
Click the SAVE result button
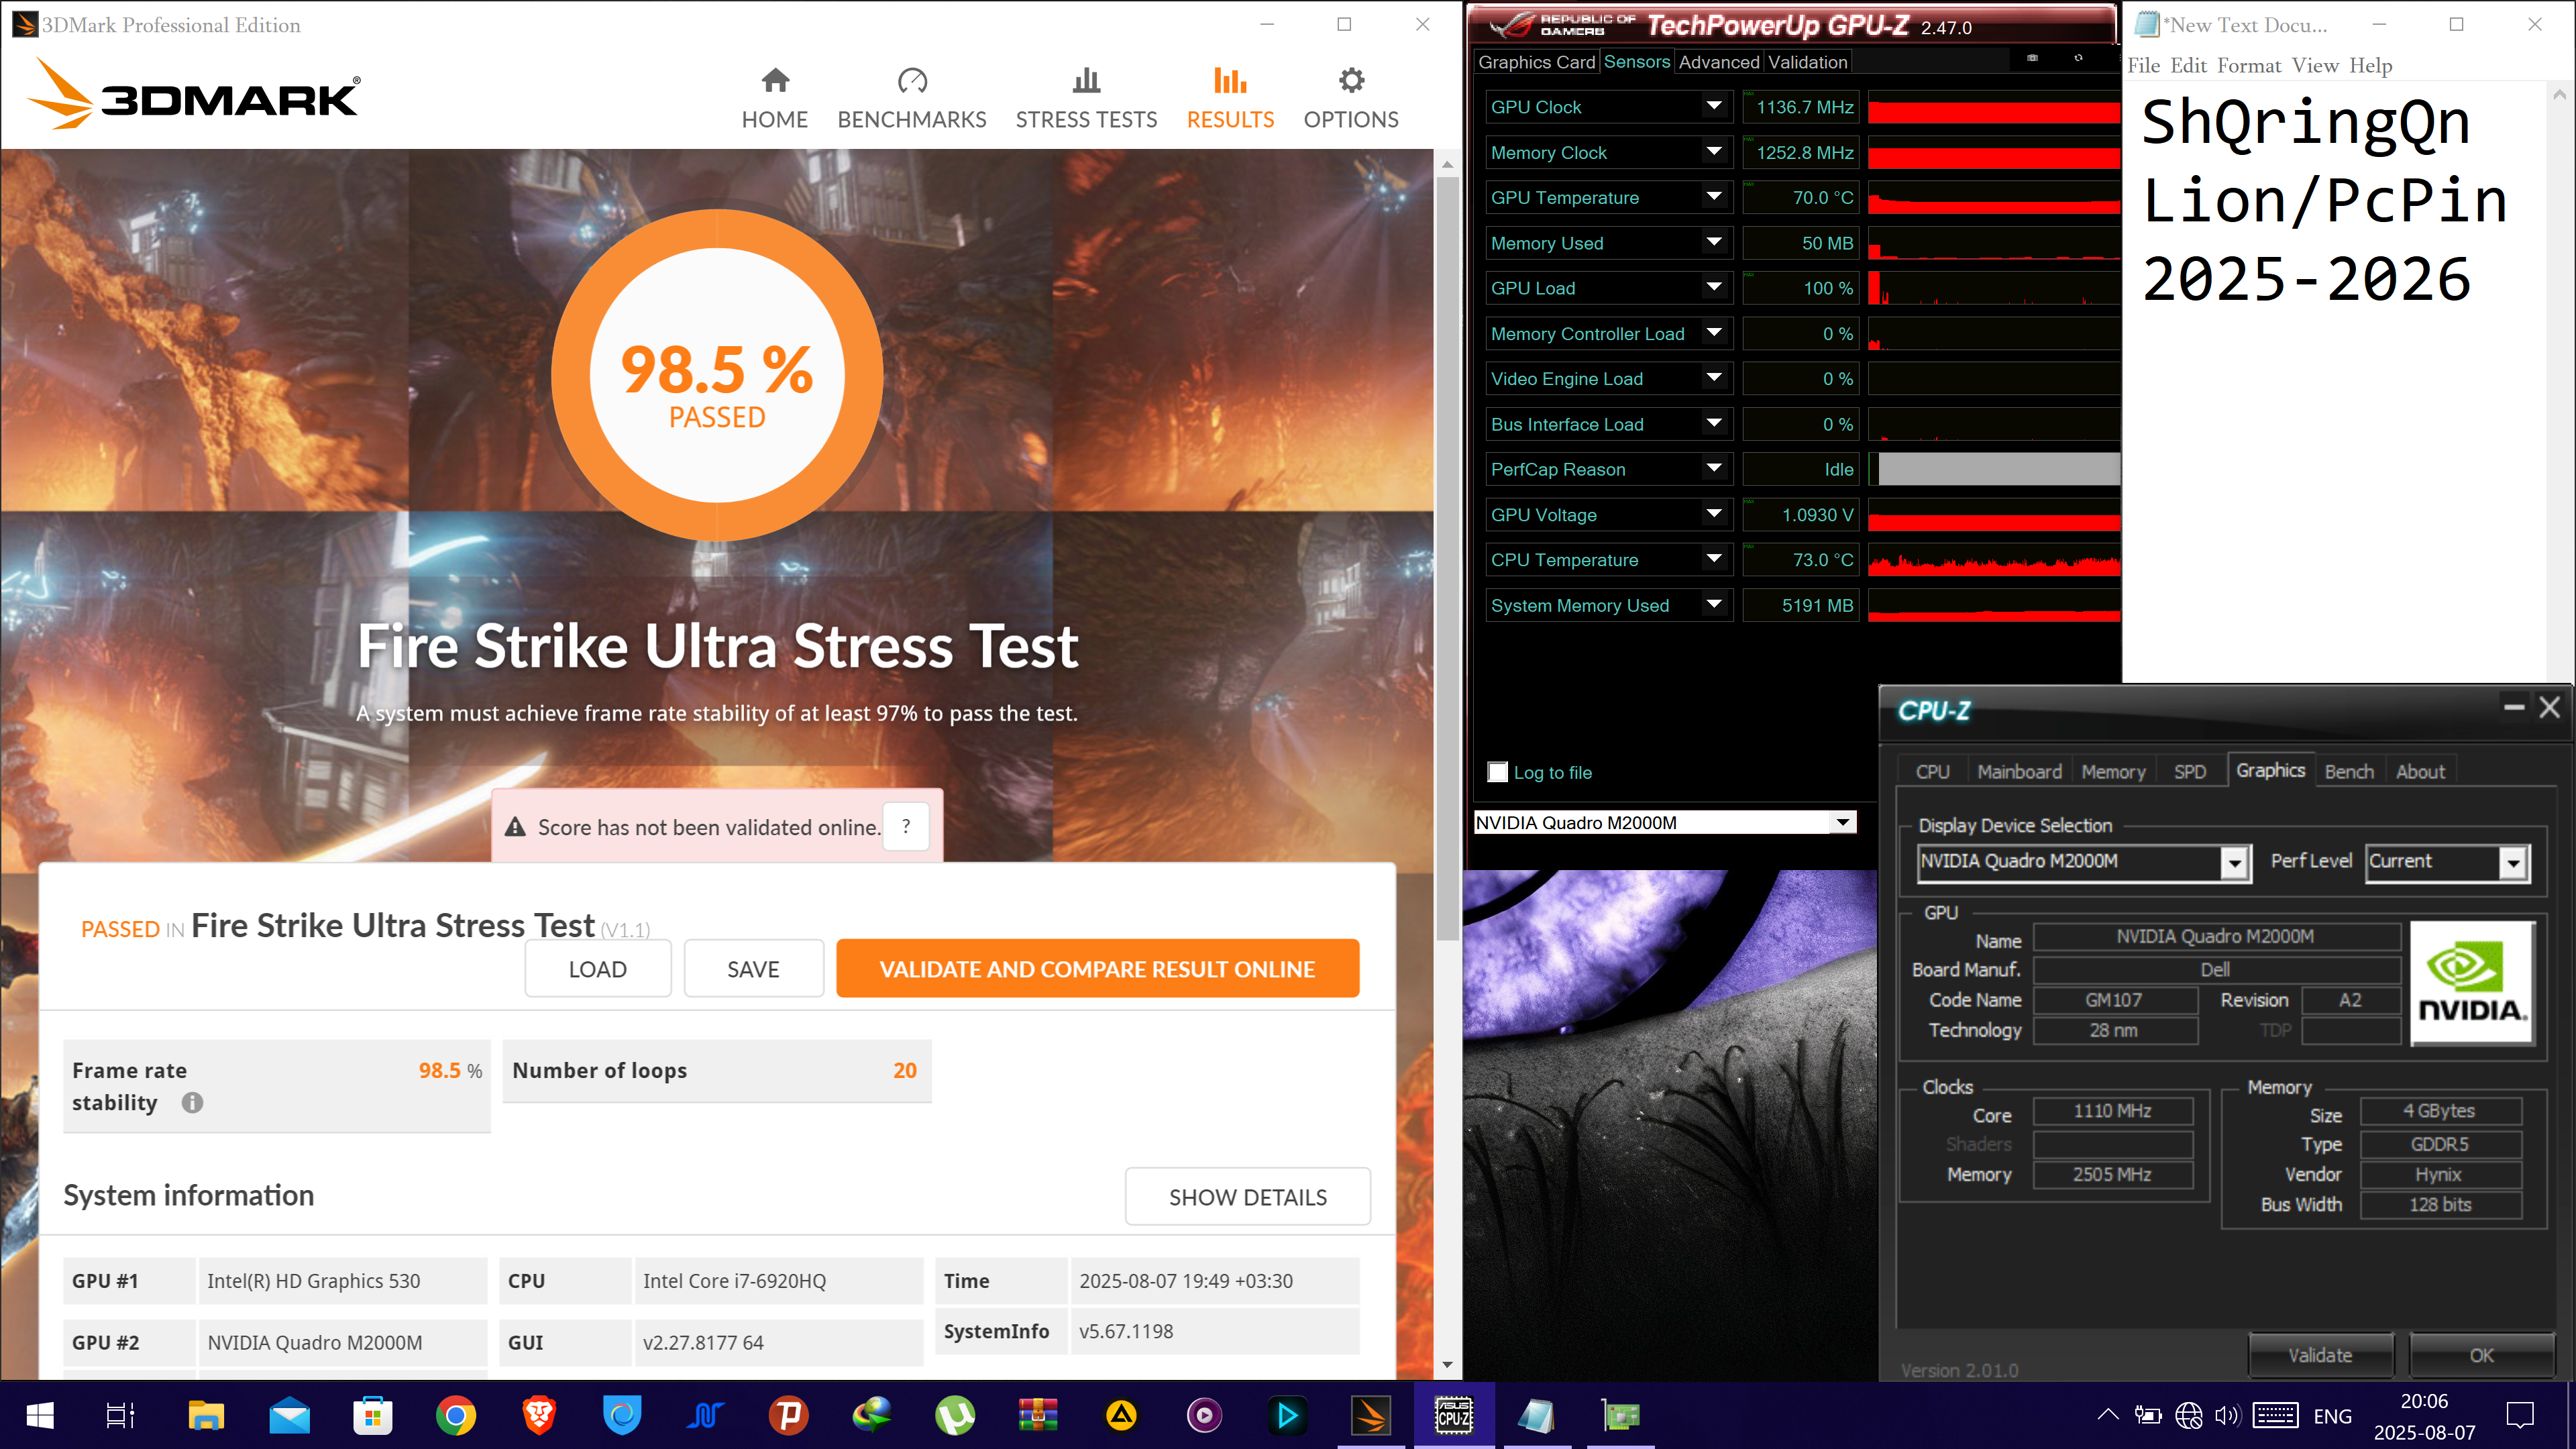[x=753, y=968]
